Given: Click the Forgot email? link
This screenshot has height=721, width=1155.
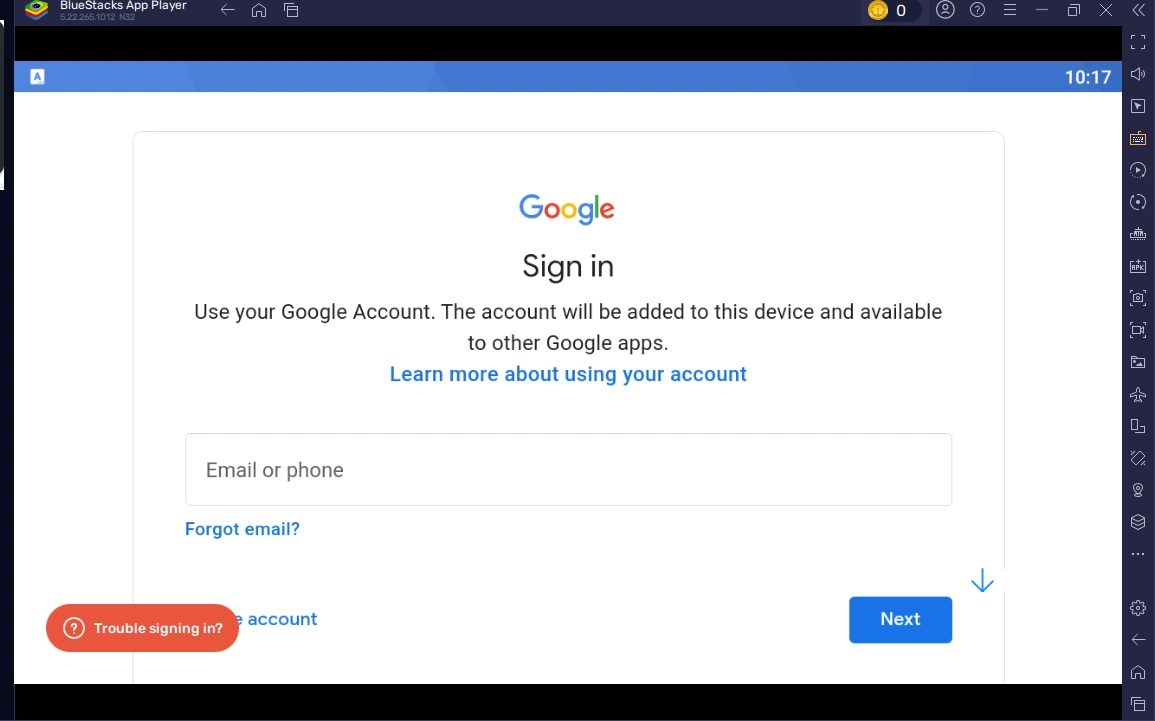Looking at the screenshot, I should click(x=242, y=529).
